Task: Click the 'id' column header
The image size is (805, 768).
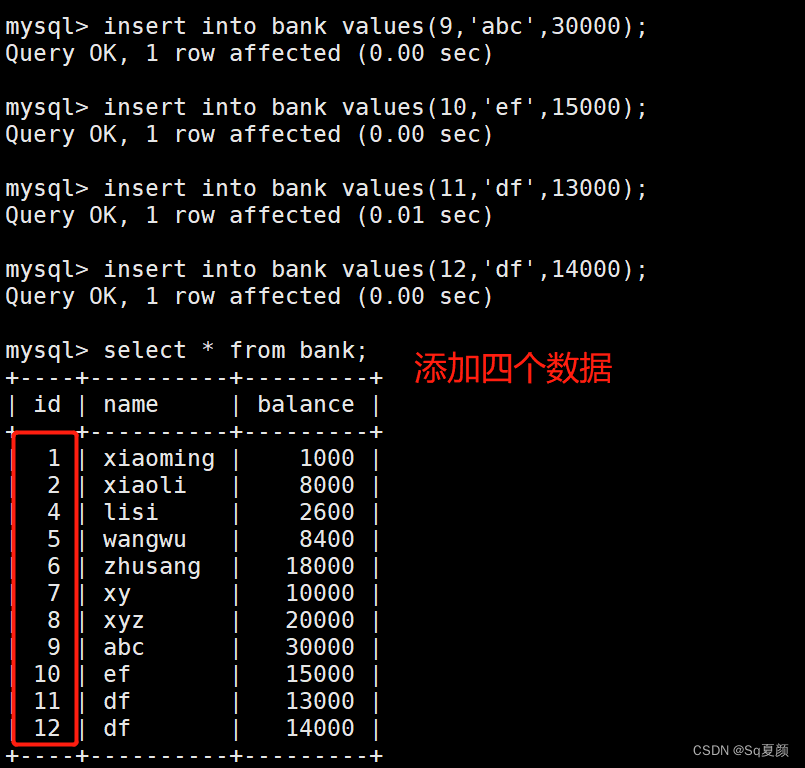Action: pyautogui.click(x=47, y=405)
